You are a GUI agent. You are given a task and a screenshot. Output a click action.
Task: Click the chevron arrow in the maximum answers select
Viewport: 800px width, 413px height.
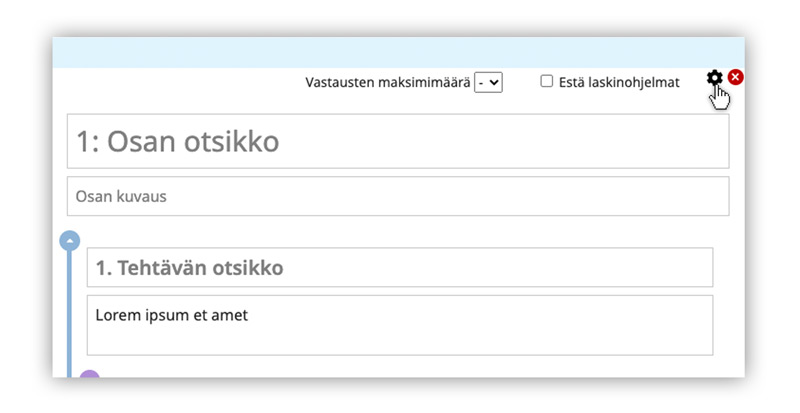pos(494,83)
